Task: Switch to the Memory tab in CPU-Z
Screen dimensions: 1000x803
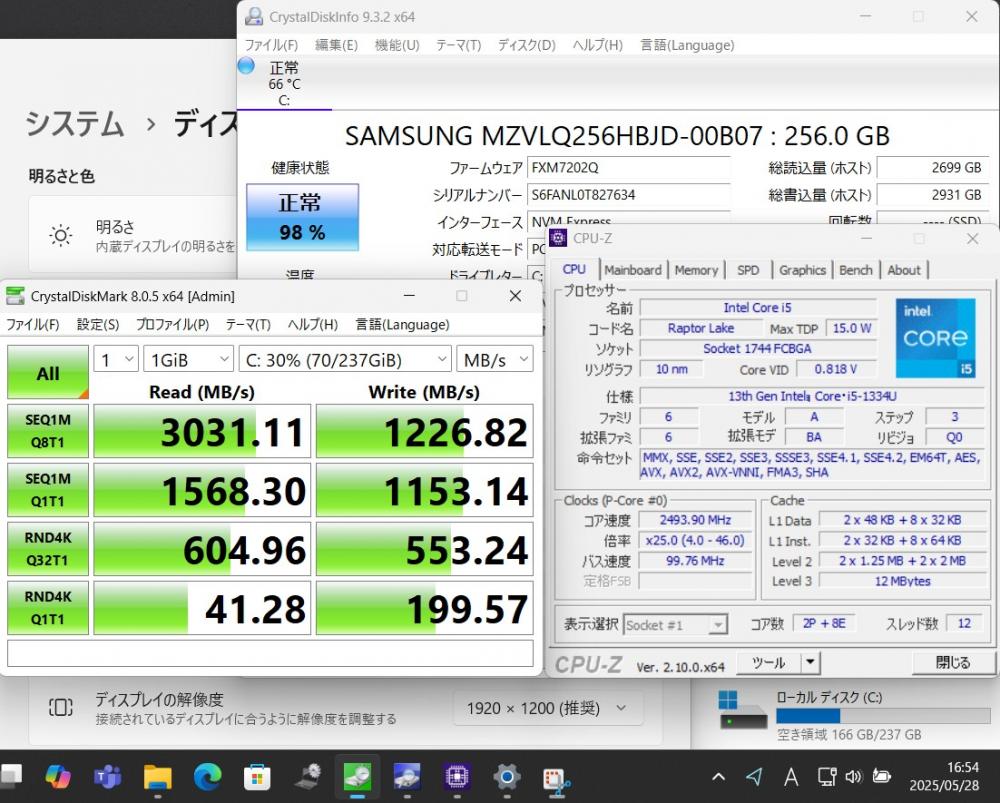Action: (696, 270)
